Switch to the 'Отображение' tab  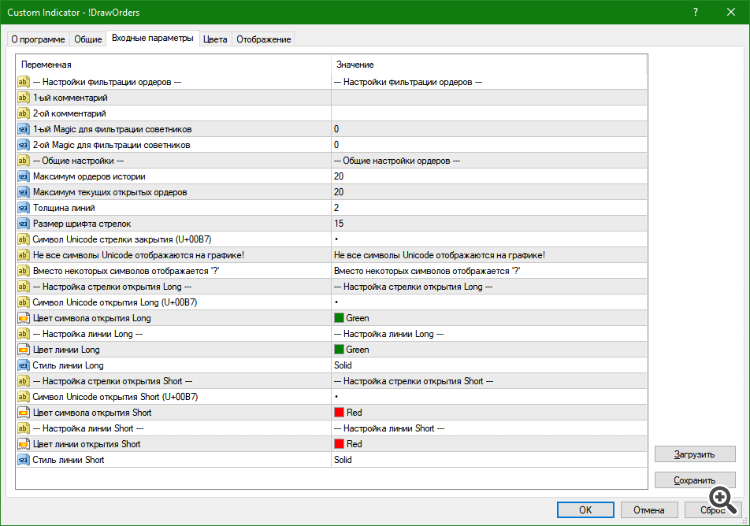point(264,39)
